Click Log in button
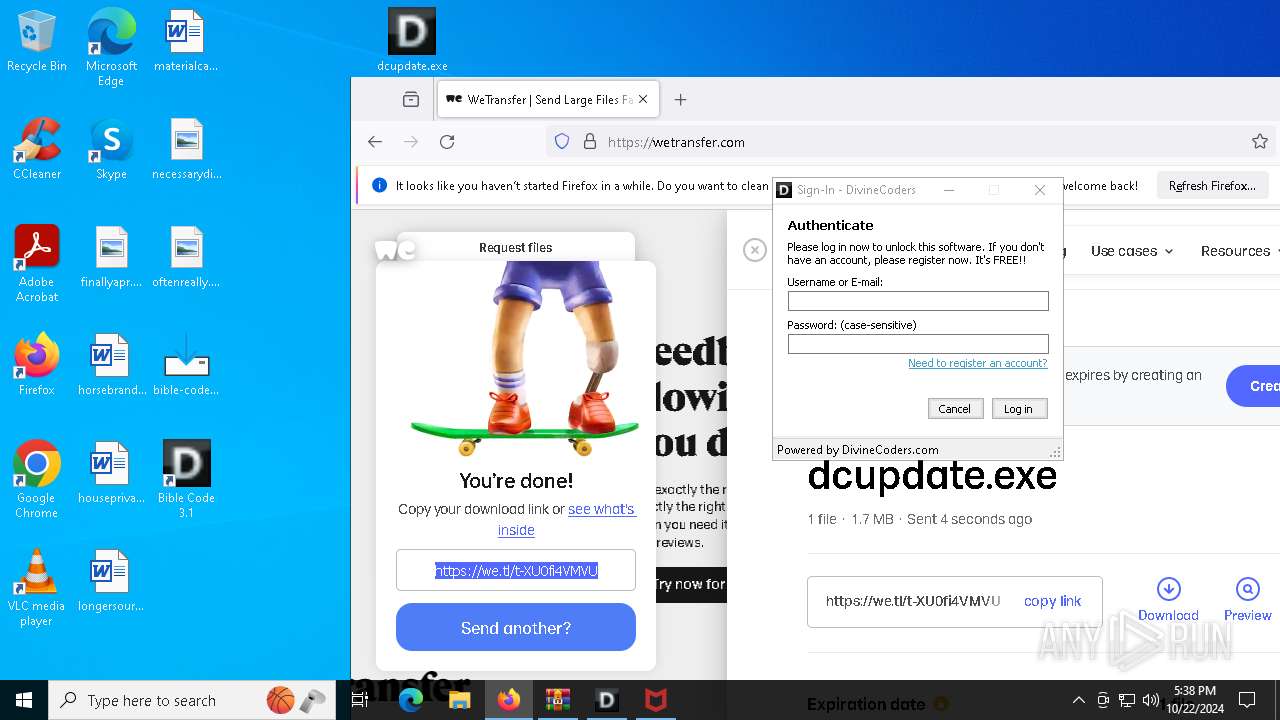The image size is (1280, 720). pos(1019,408)
